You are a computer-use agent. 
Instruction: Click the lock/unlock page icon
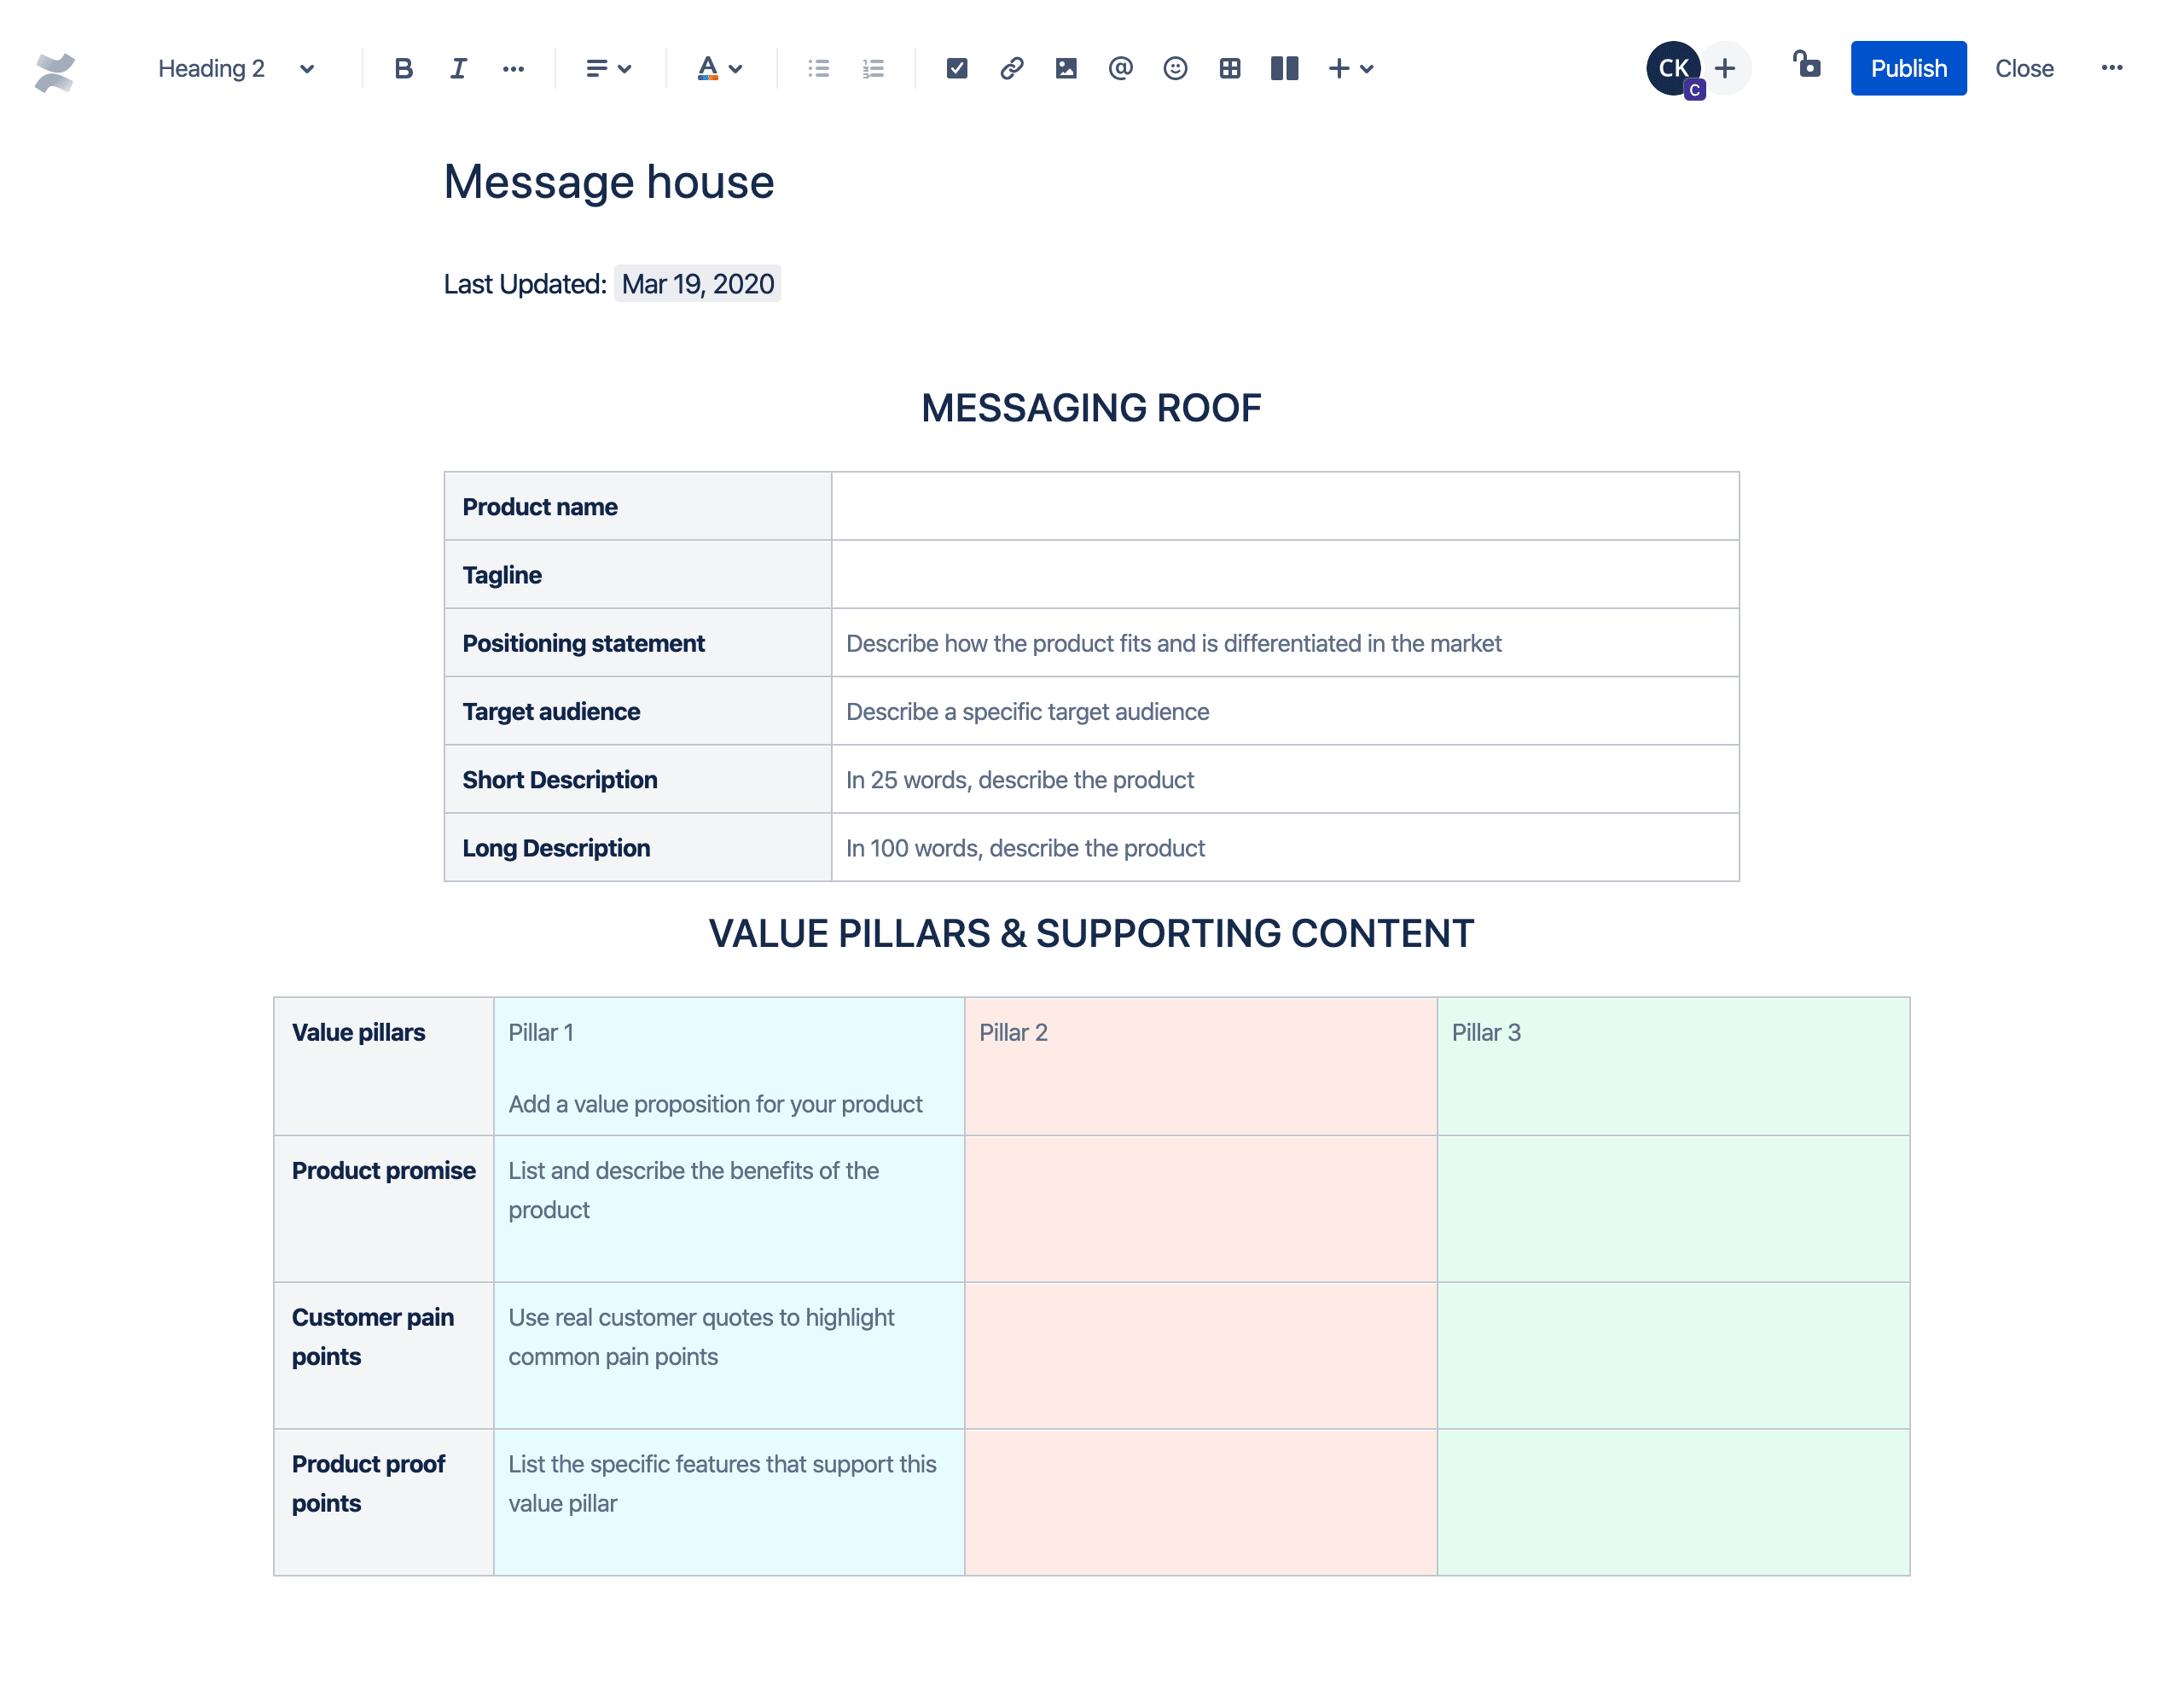pos(1805,67)
